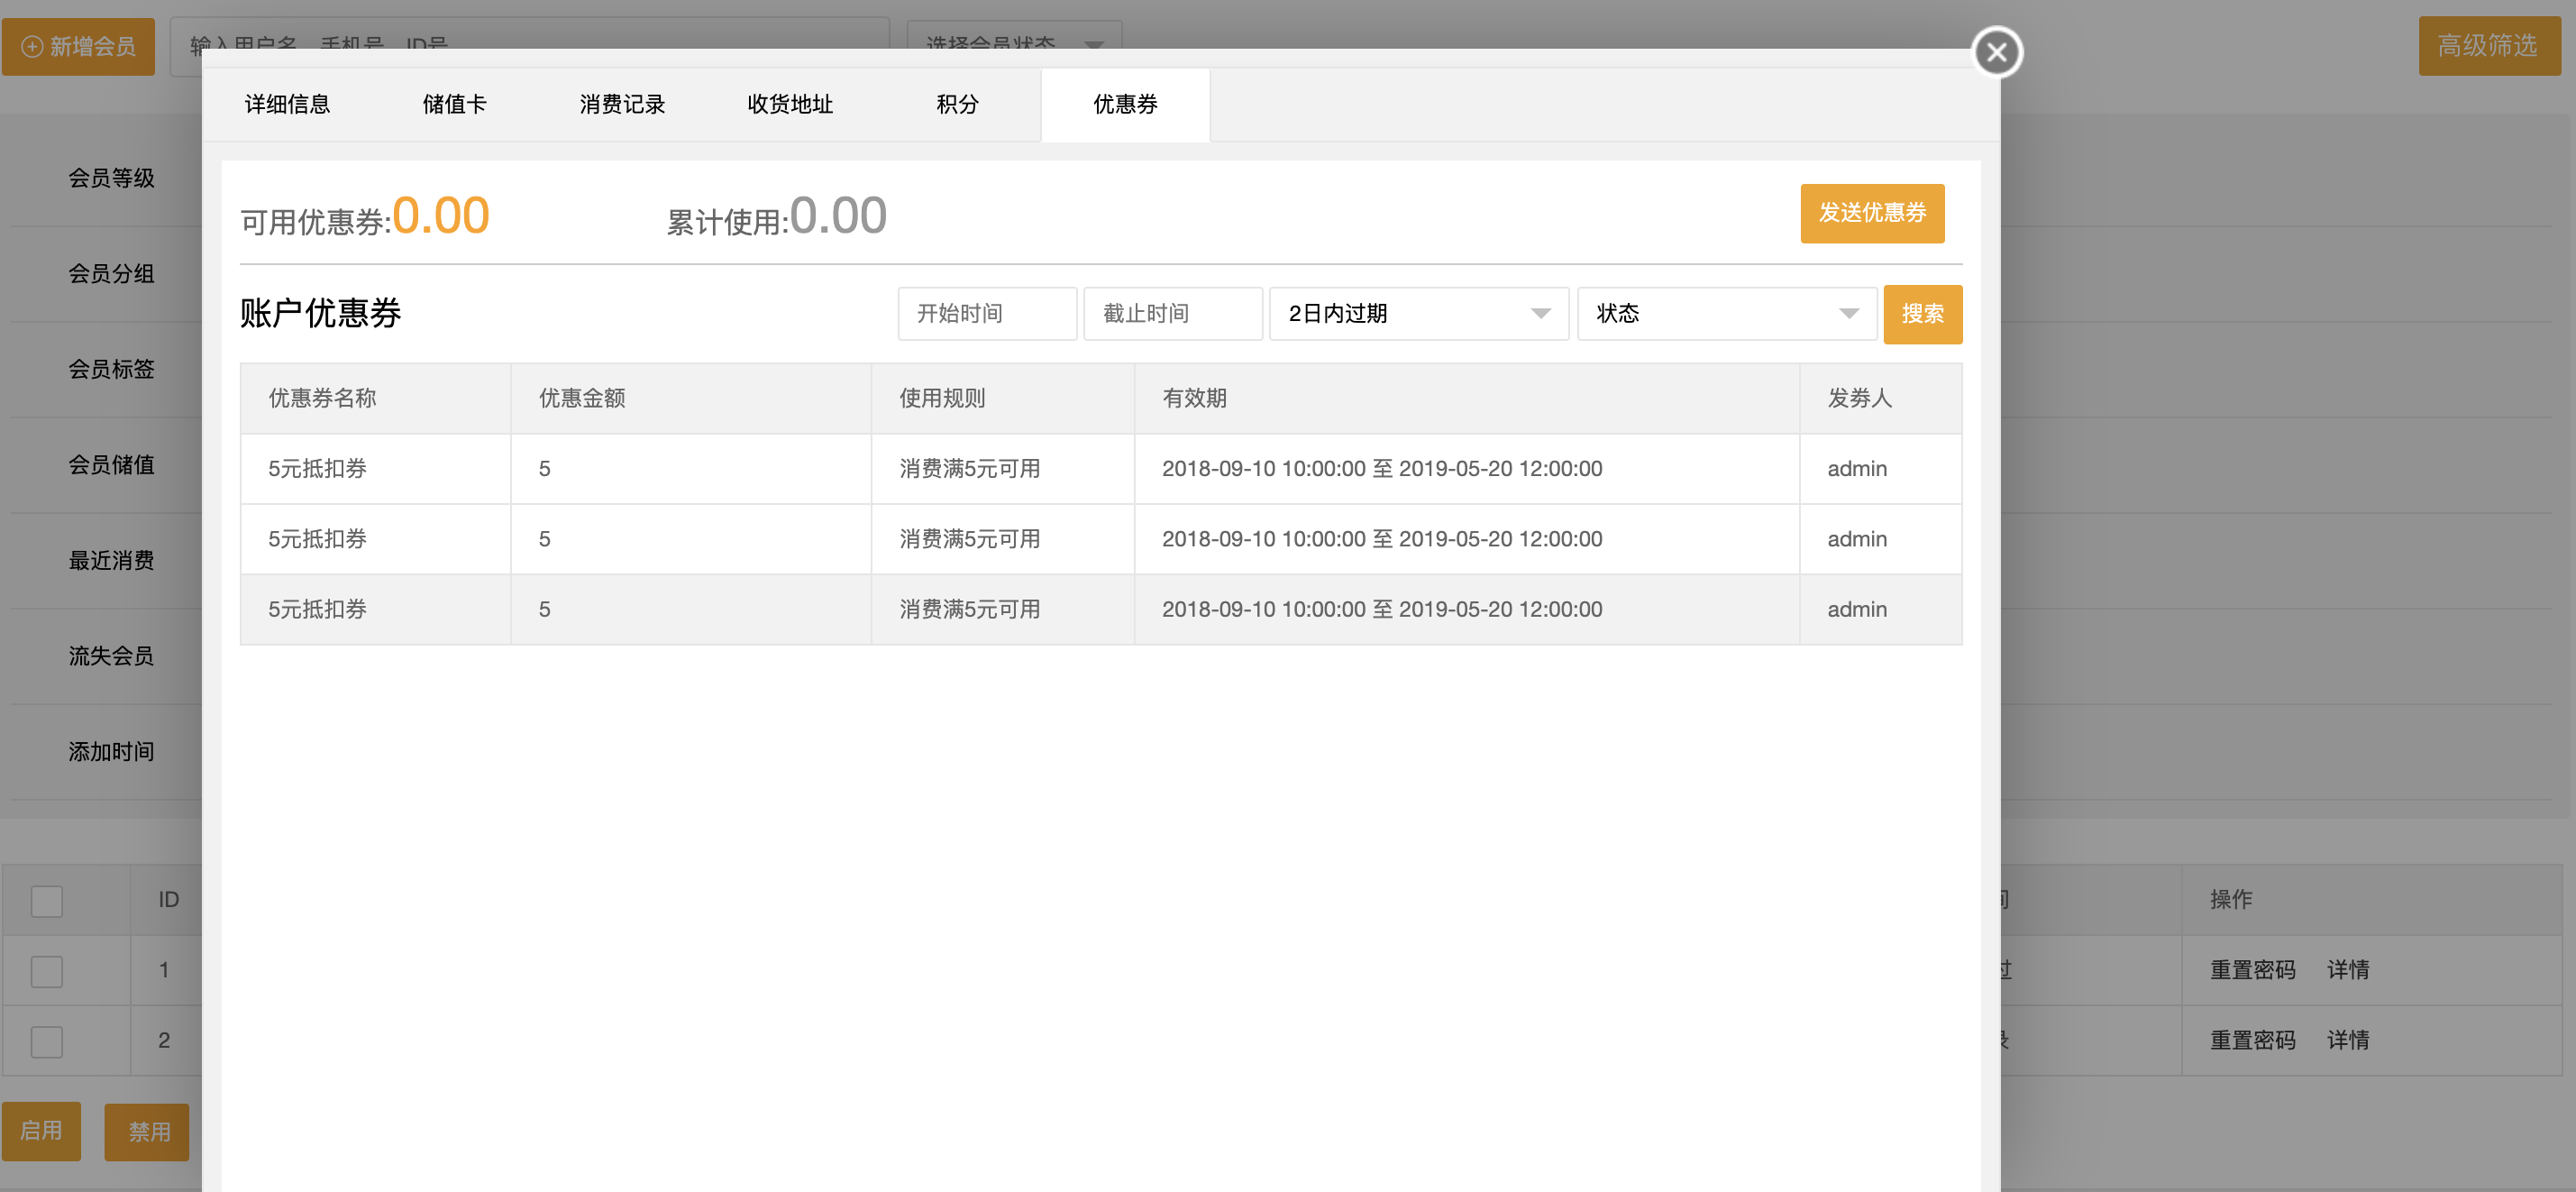Open the 详细信息 tab

click(x=287, y=104)
